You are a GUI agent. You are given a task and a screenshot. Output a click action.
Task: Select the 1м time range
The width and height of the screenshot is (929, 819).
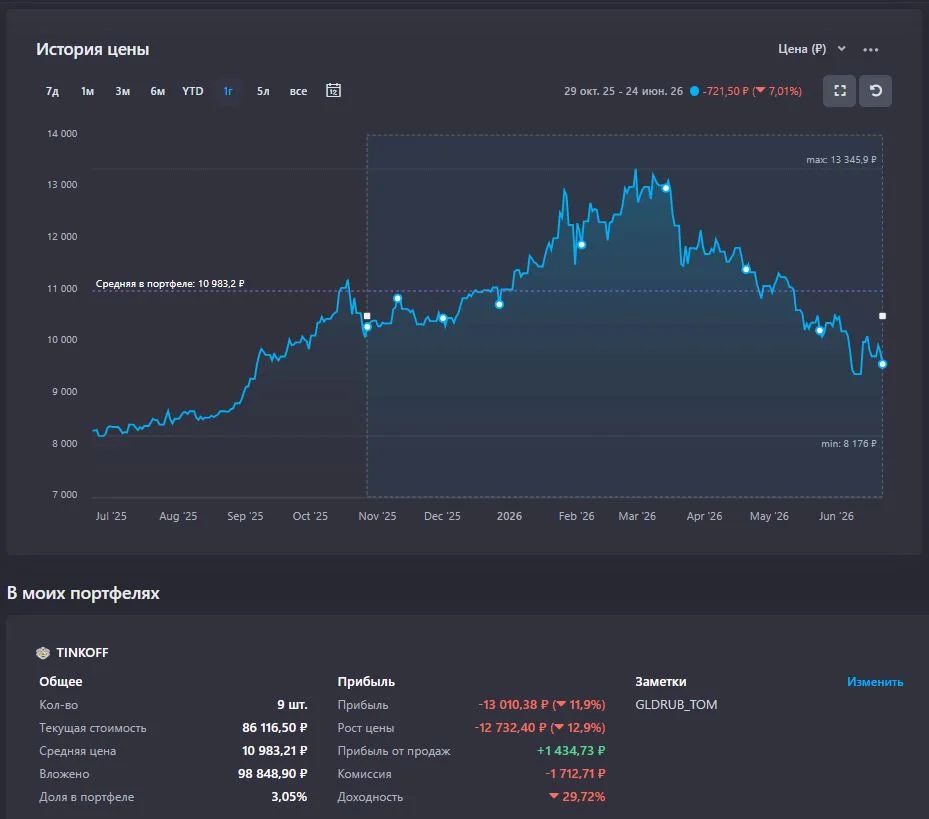(88, 91)
